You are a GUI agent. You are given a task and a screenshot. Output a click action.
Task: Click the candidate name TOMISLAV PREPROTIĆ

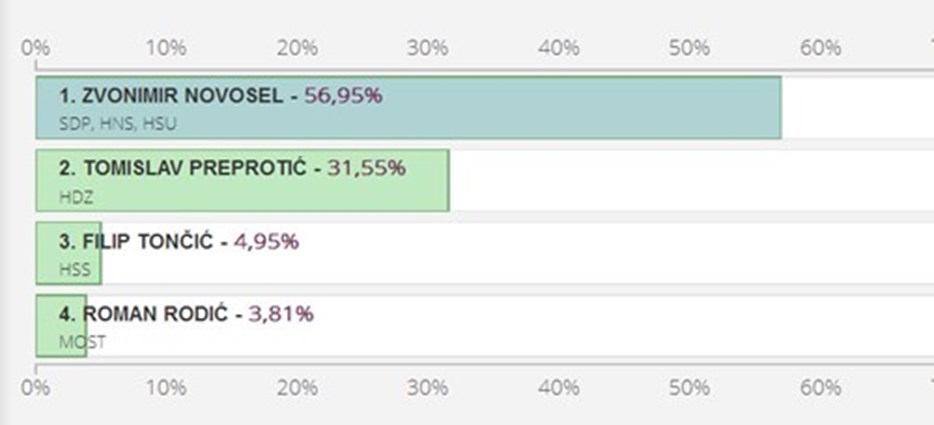pos(195,168)
